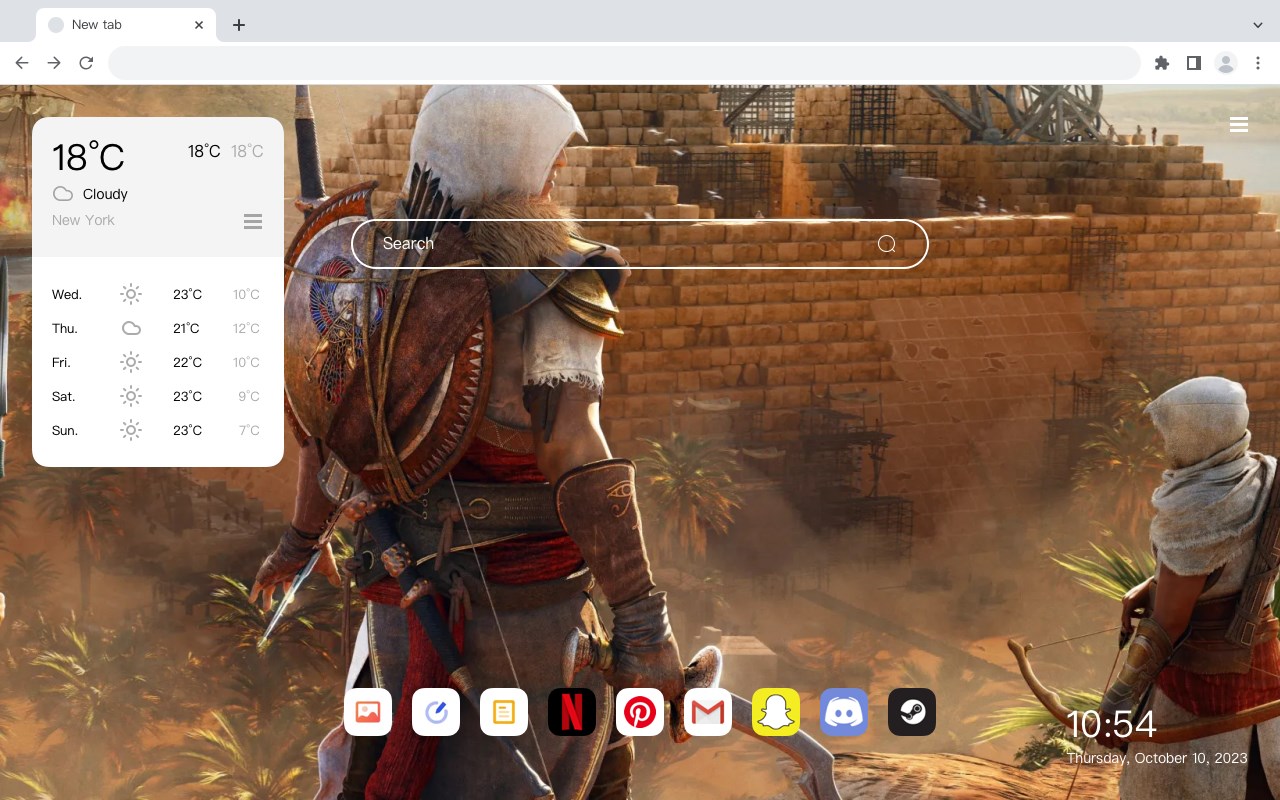Click the Fri. forecast day label
This screenshot has width=1280, height=800.
(x=61, y=362)
